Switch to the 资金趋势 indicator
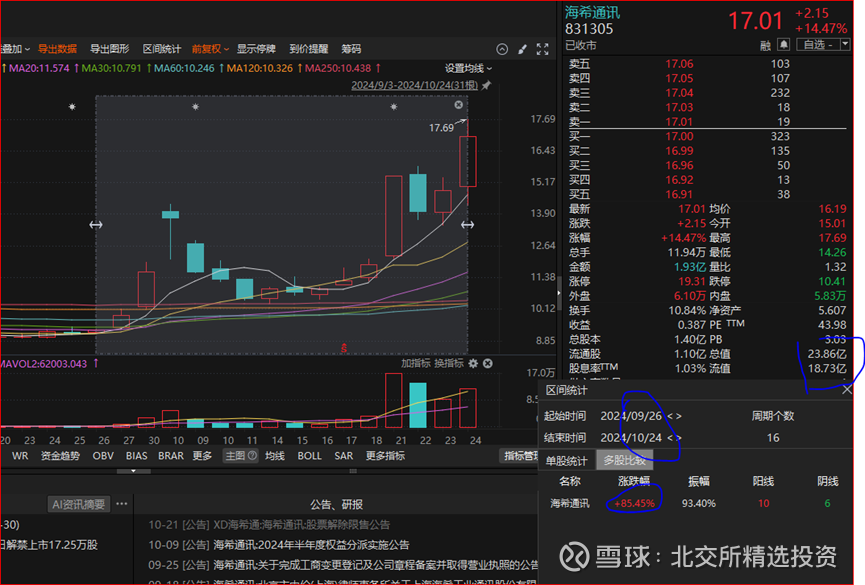The height and width of the screenshot is (585, 865). 60,456
